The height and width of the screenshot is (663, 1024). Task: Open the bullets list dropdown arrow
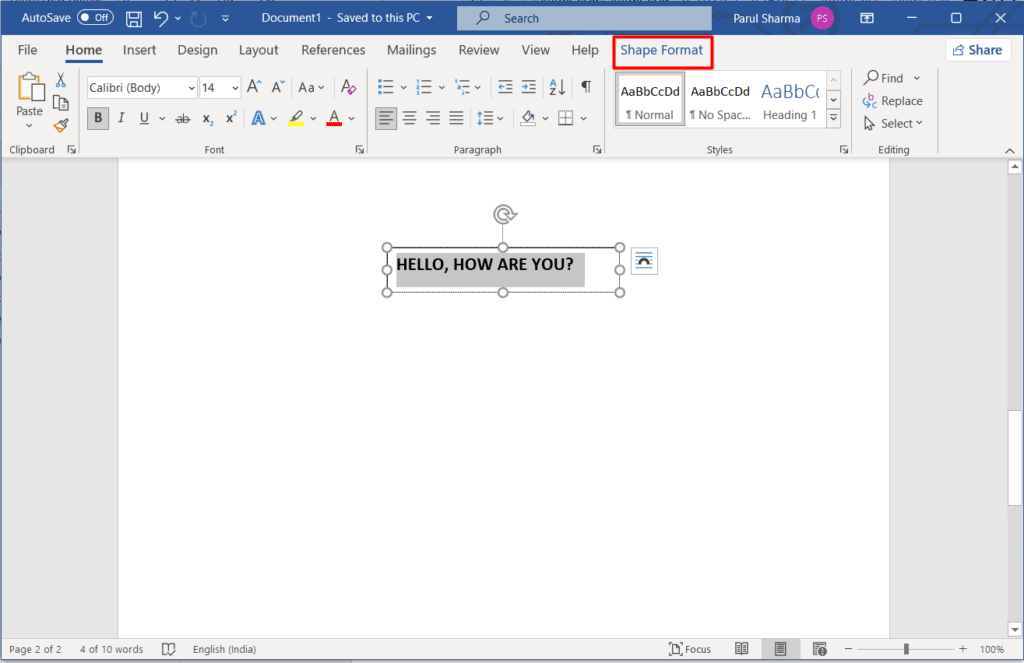[404, 88]
